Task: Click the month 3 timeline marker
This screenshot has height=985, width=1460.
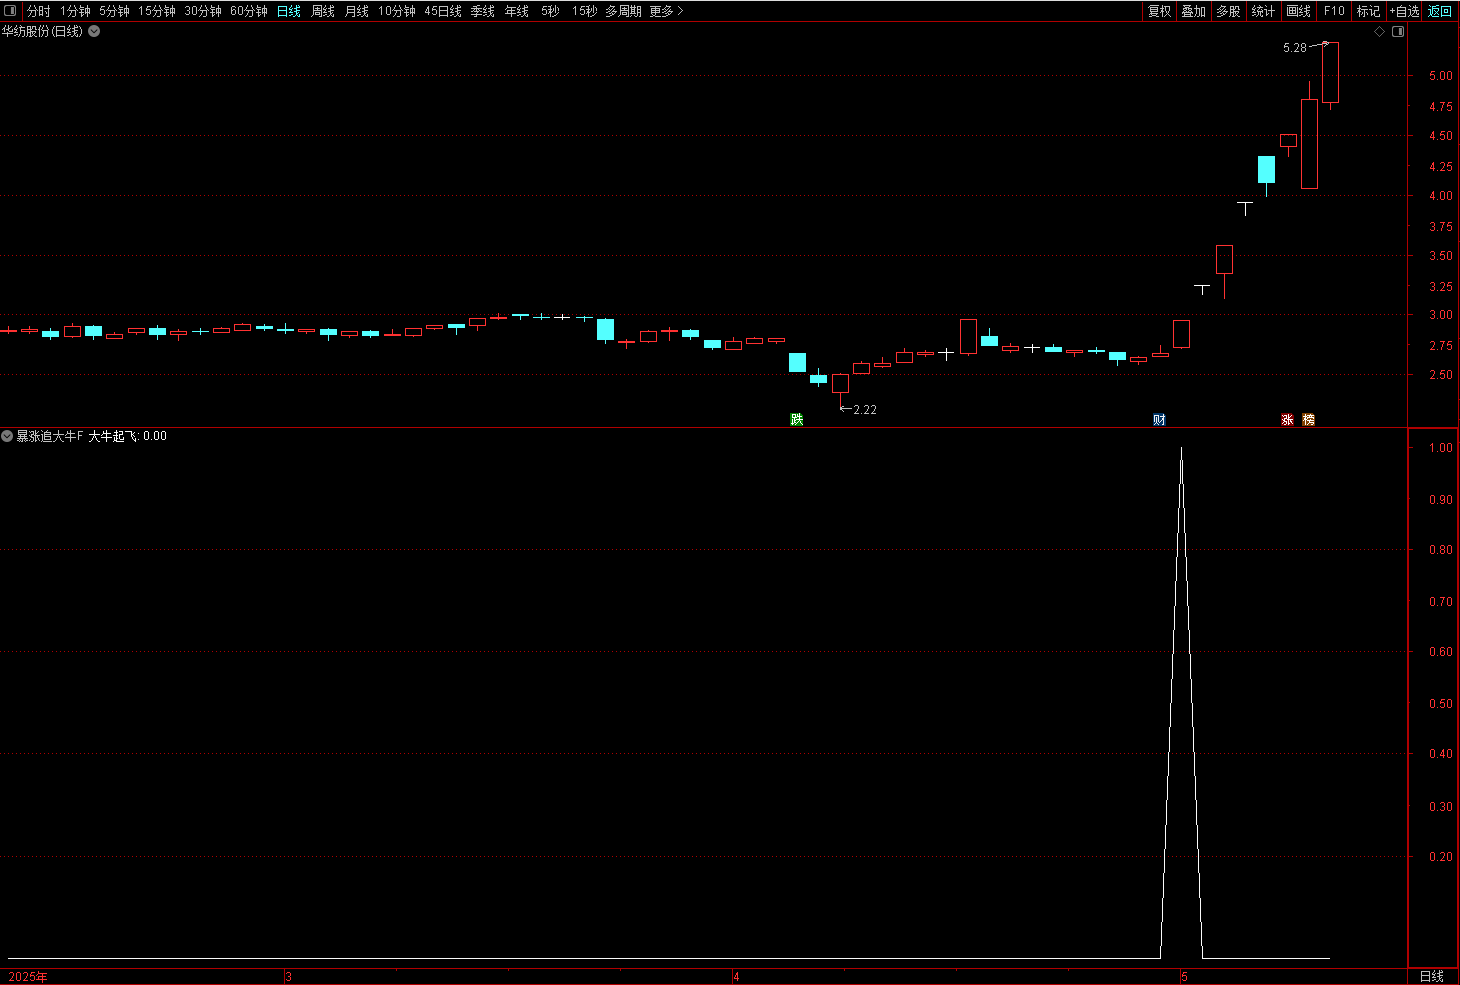Action: [x=288, y=977]
